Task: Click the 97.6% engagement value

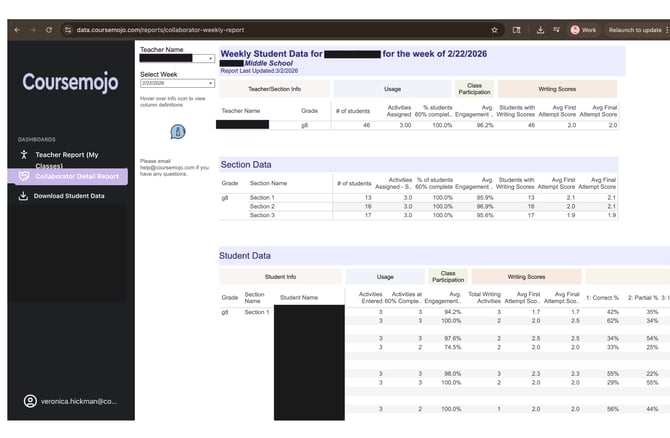Action: click(x=452, y=338)
